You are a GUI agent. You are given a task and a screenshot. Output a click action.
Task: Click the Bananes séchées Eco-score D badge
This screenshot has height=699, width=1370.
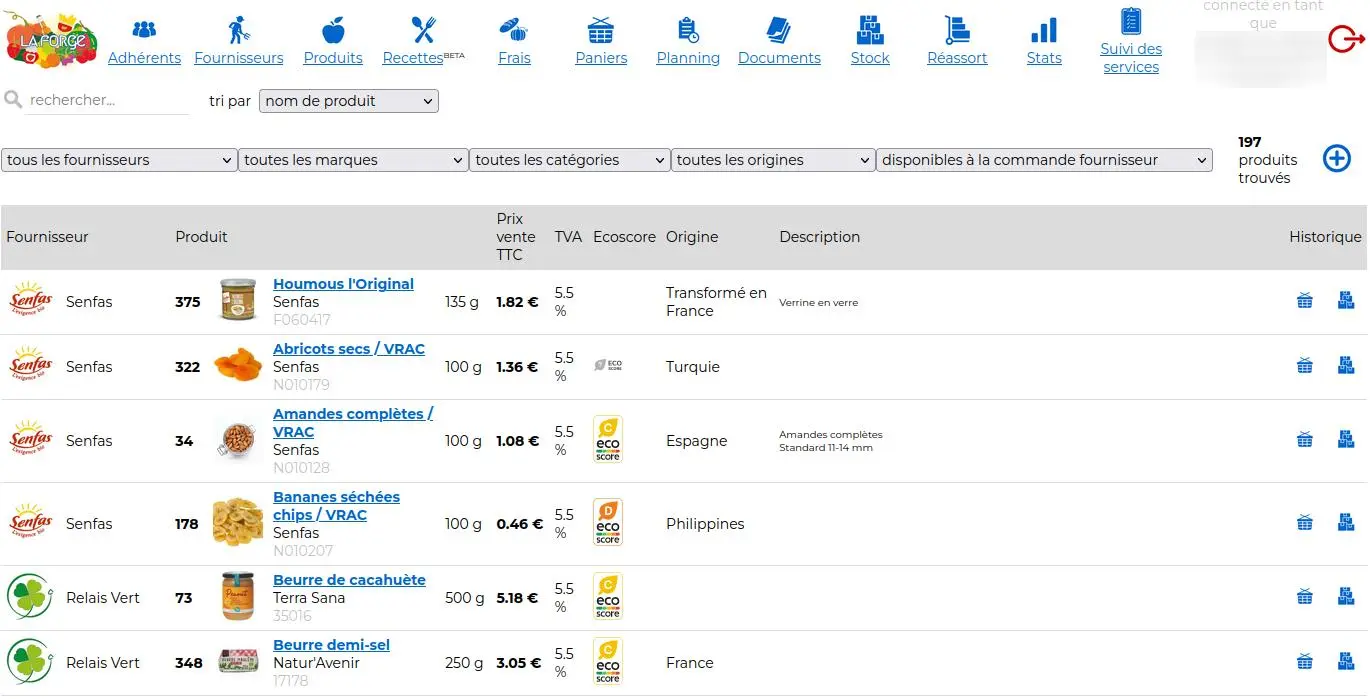pyautogui.click(x=608, y=522)
